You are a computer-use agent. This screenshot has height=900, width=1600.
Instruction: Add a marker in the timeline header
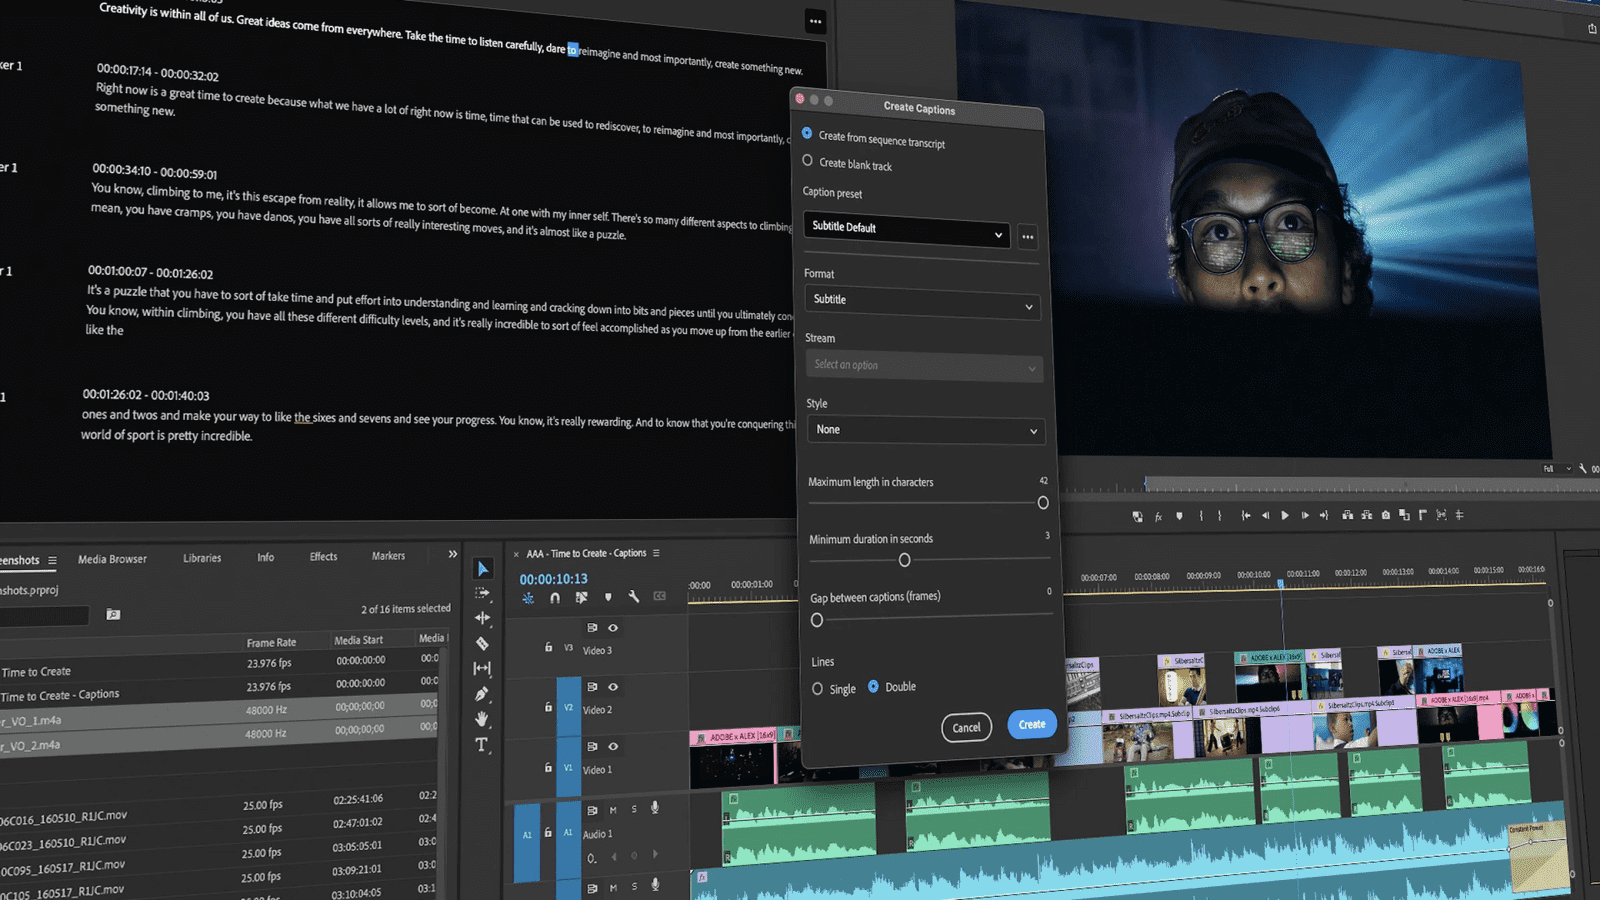(608, 597)
